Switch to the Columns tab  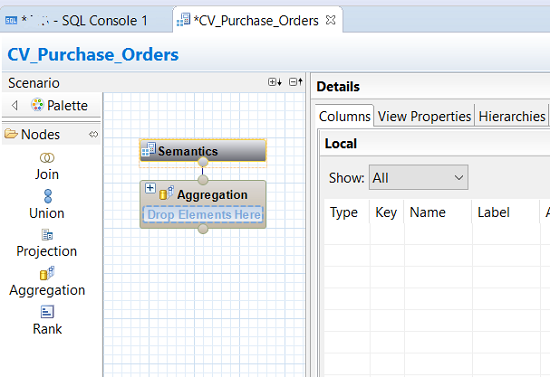344,116
